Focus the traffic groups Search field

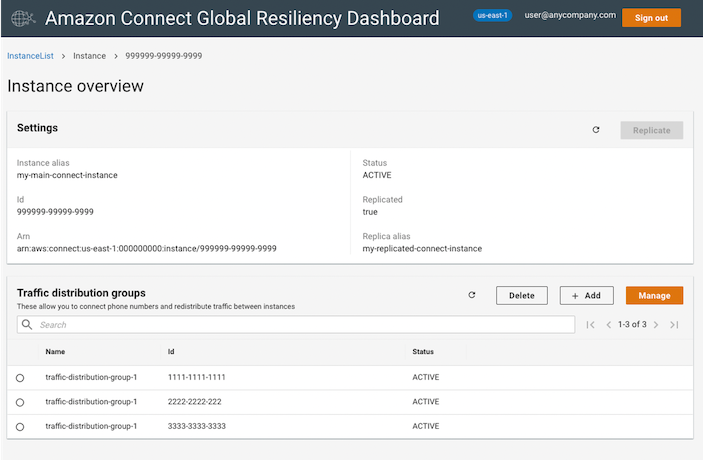coord(296,325)
